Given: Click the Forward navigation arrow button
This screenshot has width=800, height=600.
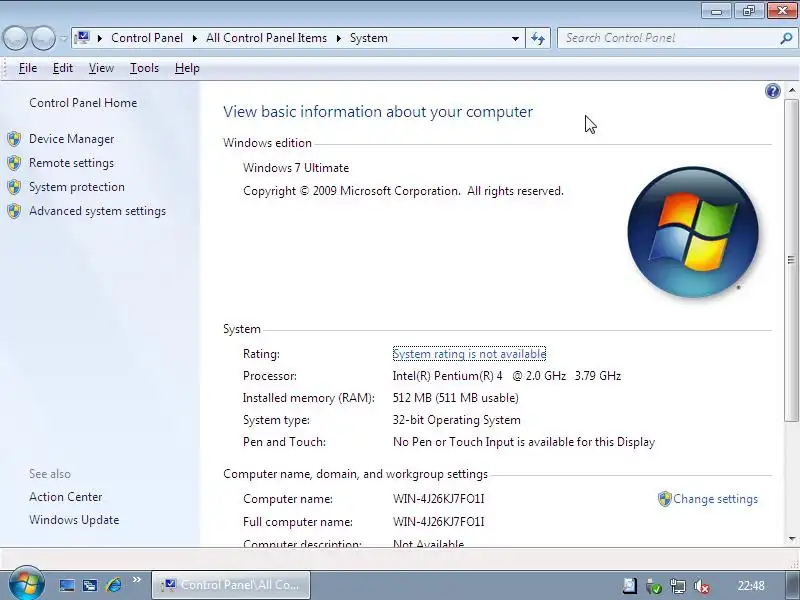Looking at the screenshot, I should (x=43, y=38).
